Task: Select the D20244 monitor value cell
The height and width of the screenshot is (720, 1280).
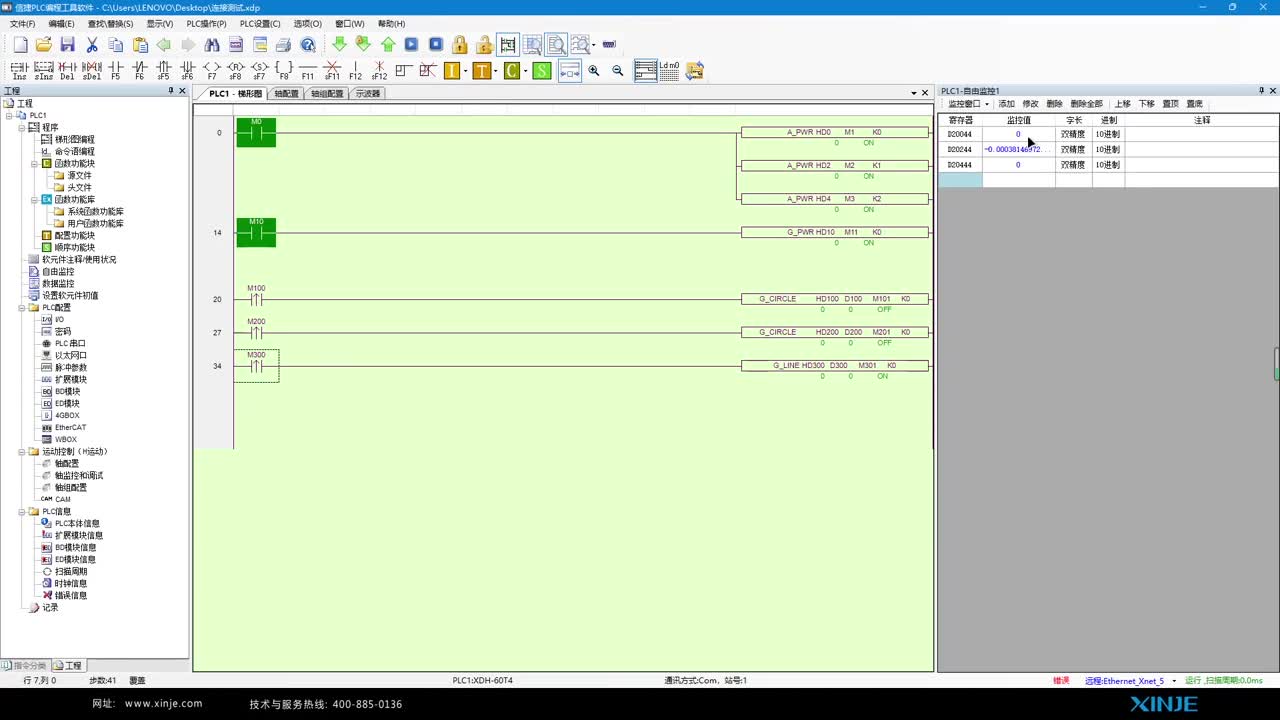Action: 1018,149
